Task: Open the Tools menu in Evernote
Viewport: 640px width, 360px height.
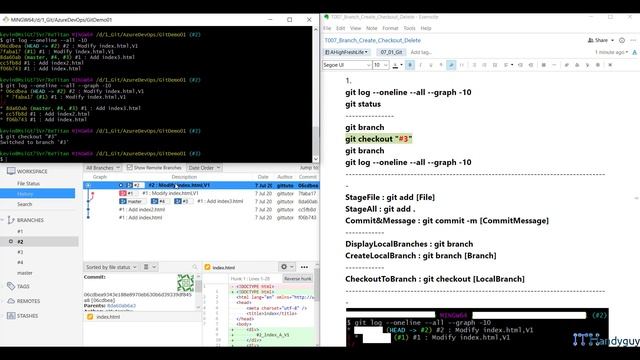Action: (x=409, y=28)
